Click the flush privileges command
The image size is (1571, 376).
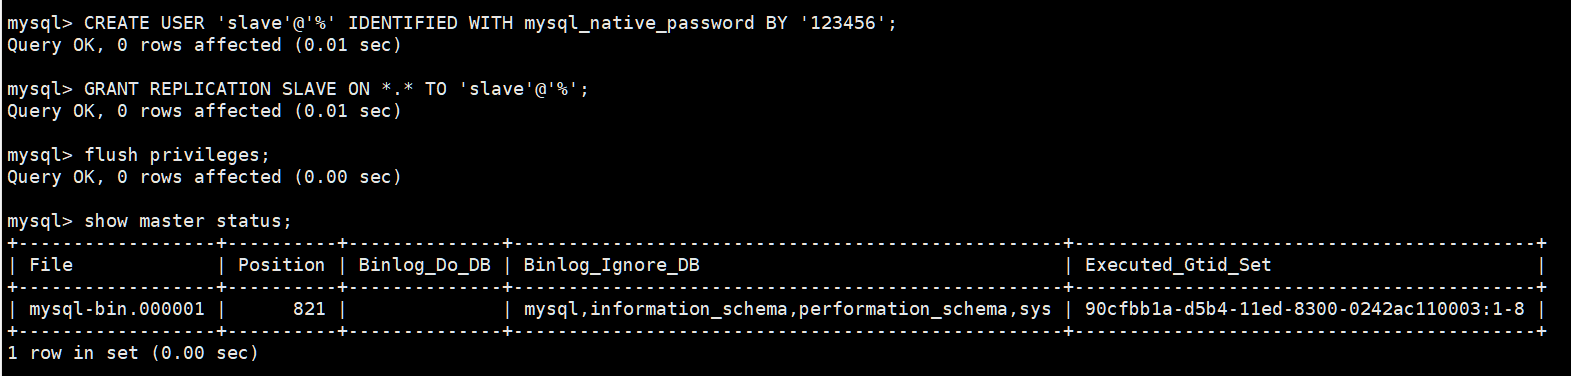tap(177, 155)
